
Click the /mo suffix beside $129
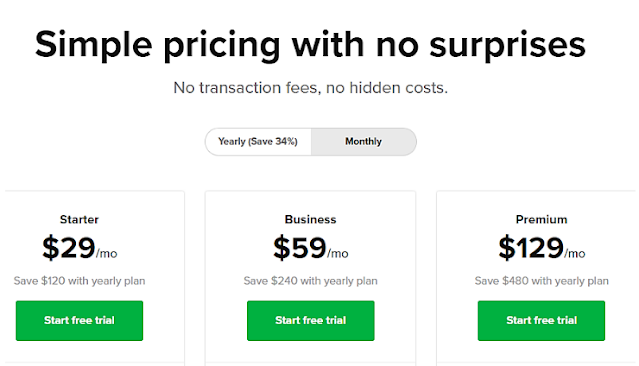pyautogui.click(x=575, y=254)
